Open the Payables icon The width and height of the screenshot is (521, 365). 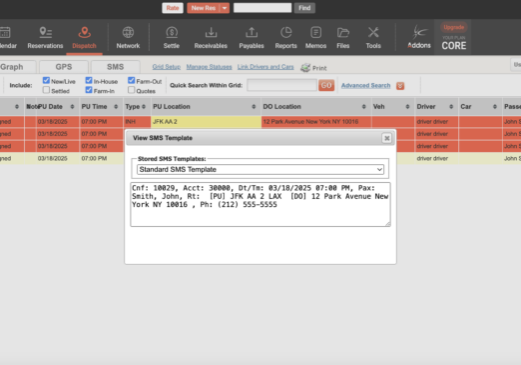pyautogui.click(x=252, y=32)
